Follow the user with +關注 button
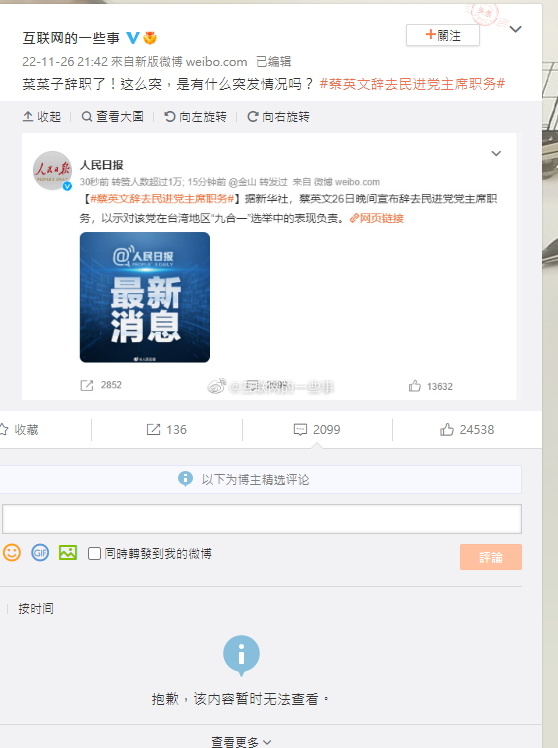The image size is (558, 748). tap(443, 35)
